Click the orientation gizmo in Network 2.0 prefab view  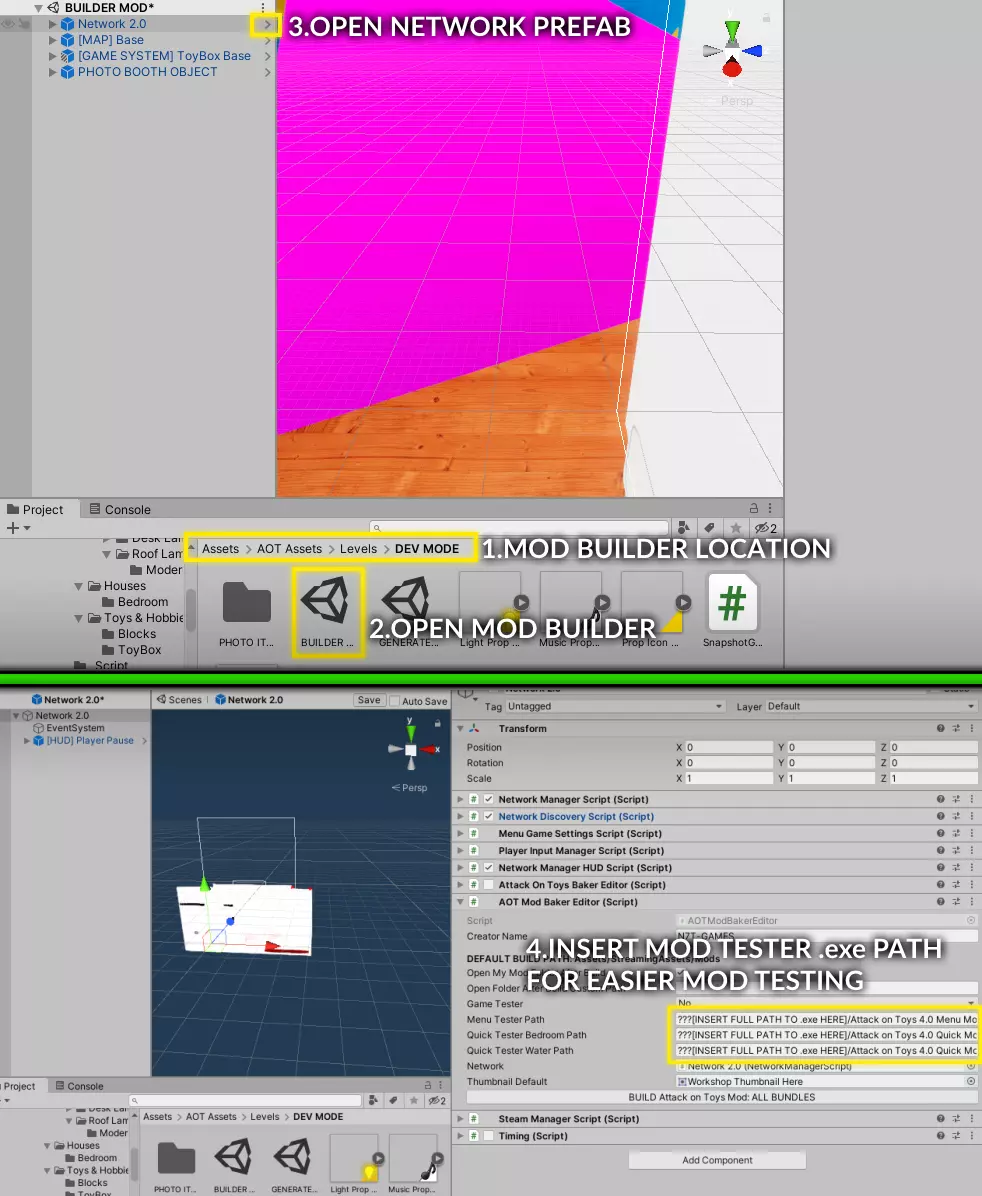412,749
